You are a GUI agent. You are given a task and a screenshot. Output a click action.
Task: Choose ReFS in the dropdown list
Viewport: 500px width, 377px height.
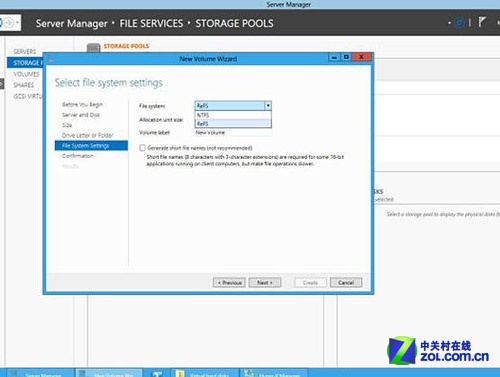[x=233, y=124]
